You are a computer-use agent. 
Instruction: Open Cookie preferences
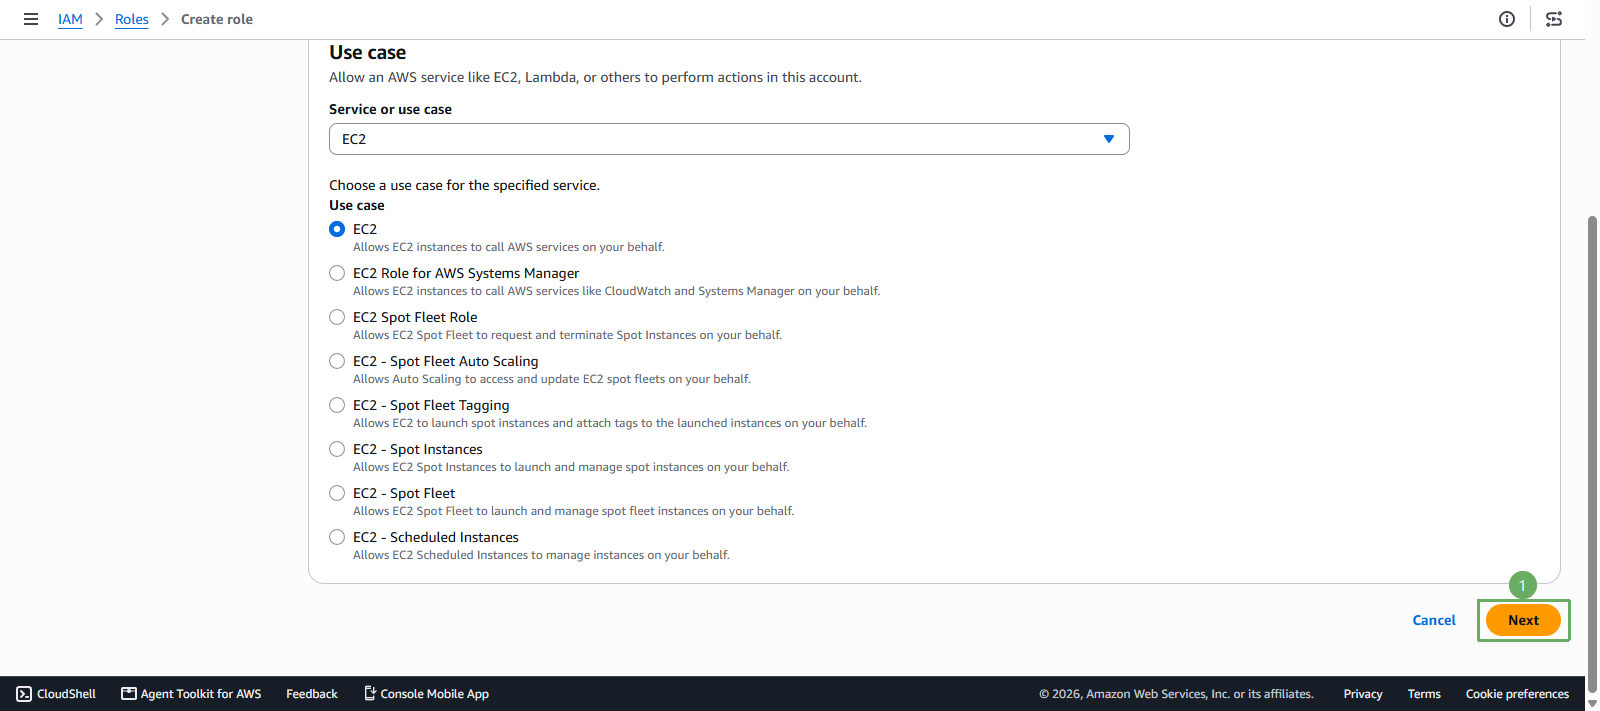coord(1517,694)
